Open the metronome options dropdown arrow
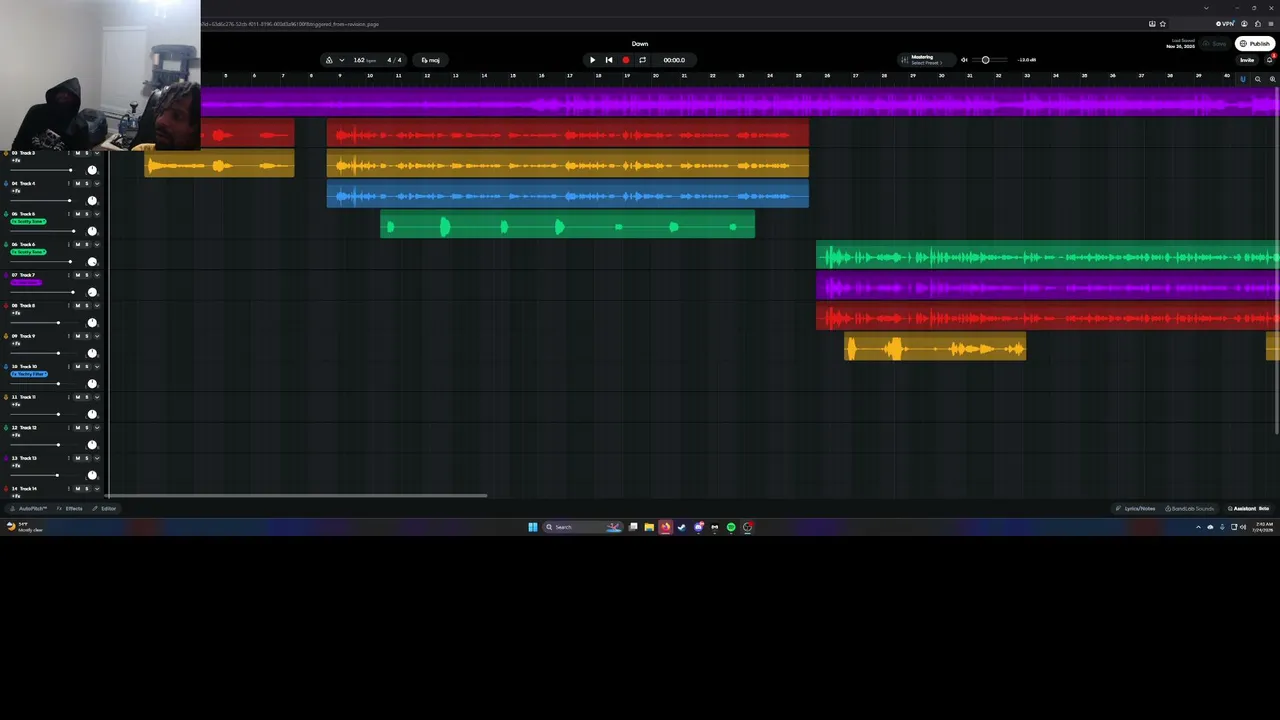The image size is (1280, 720). 342,60
